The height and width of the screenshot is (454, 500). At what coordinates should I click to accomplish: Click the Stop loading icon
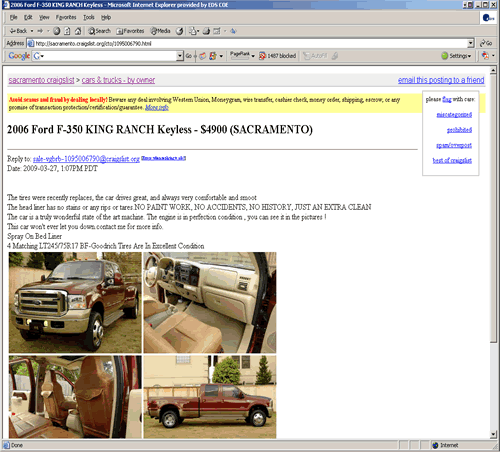[x=57, y=31]
